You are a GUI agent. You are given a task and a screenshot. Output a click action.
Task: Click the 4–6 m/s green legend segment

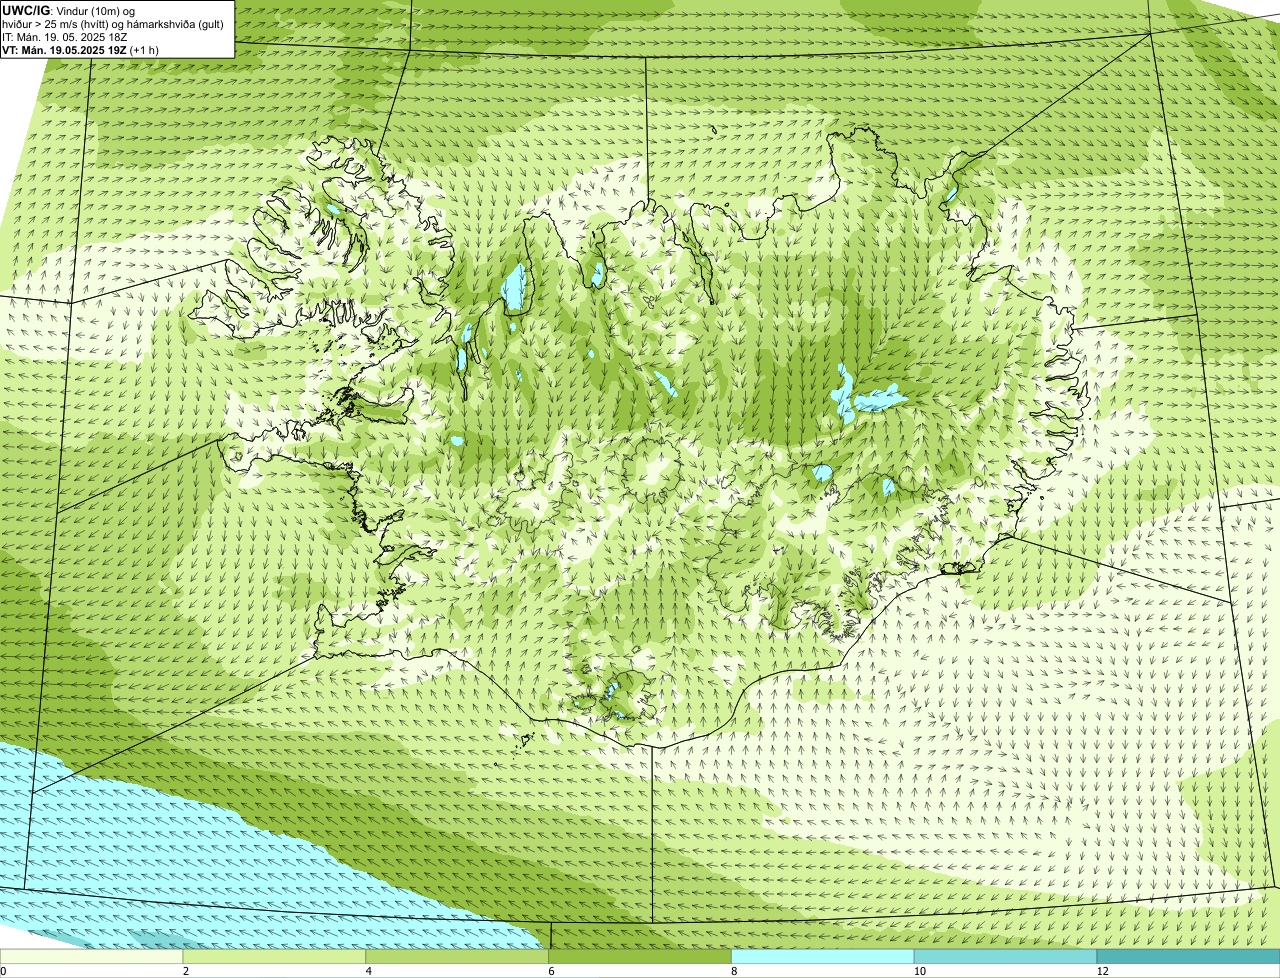coord(458,957)
